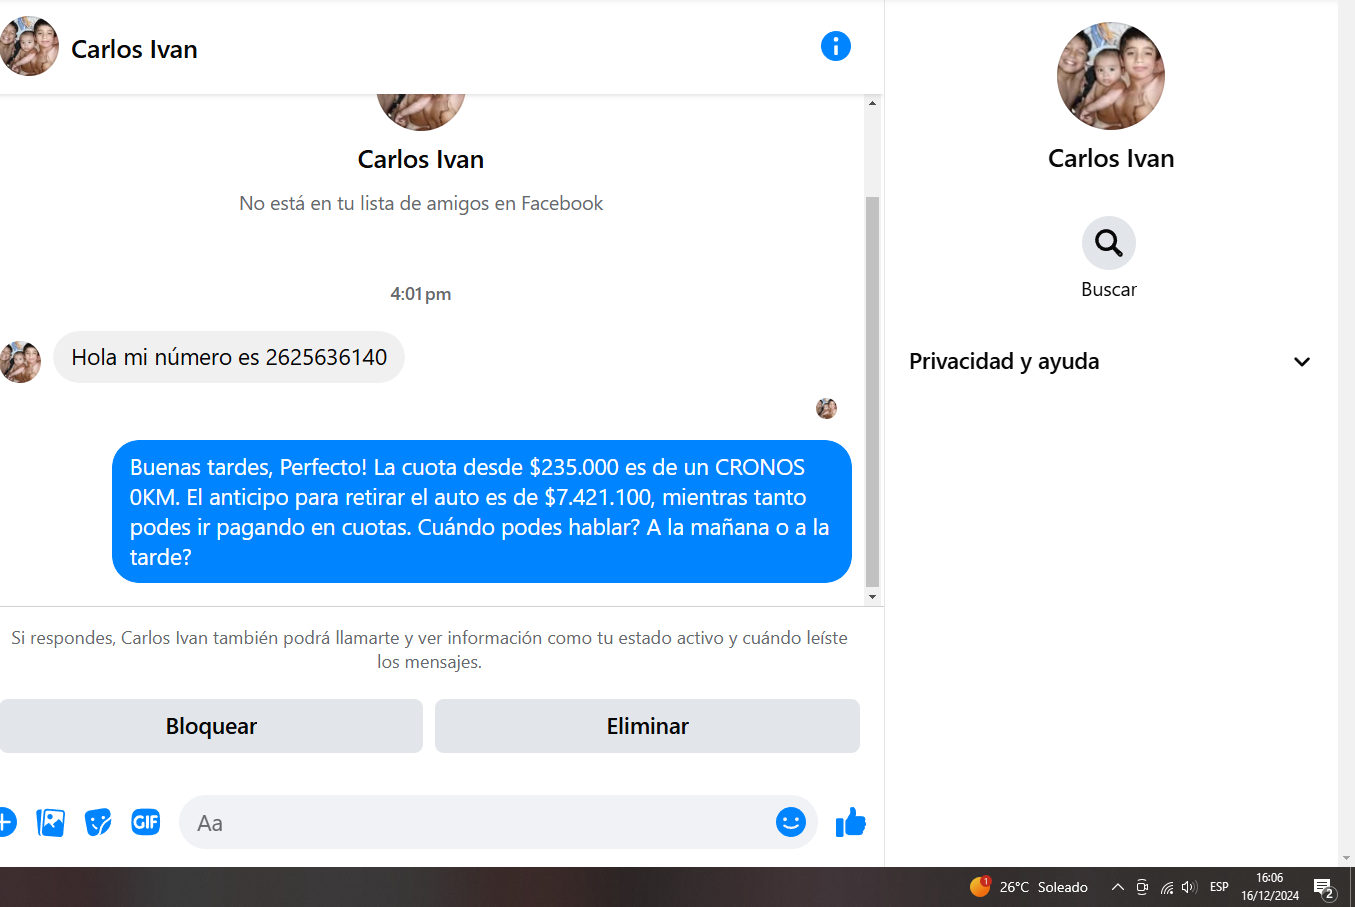The height and width of the screenshot is (907, 1355).
Task: Open Windows notification center in taskbar
Action: [1324, 888]
